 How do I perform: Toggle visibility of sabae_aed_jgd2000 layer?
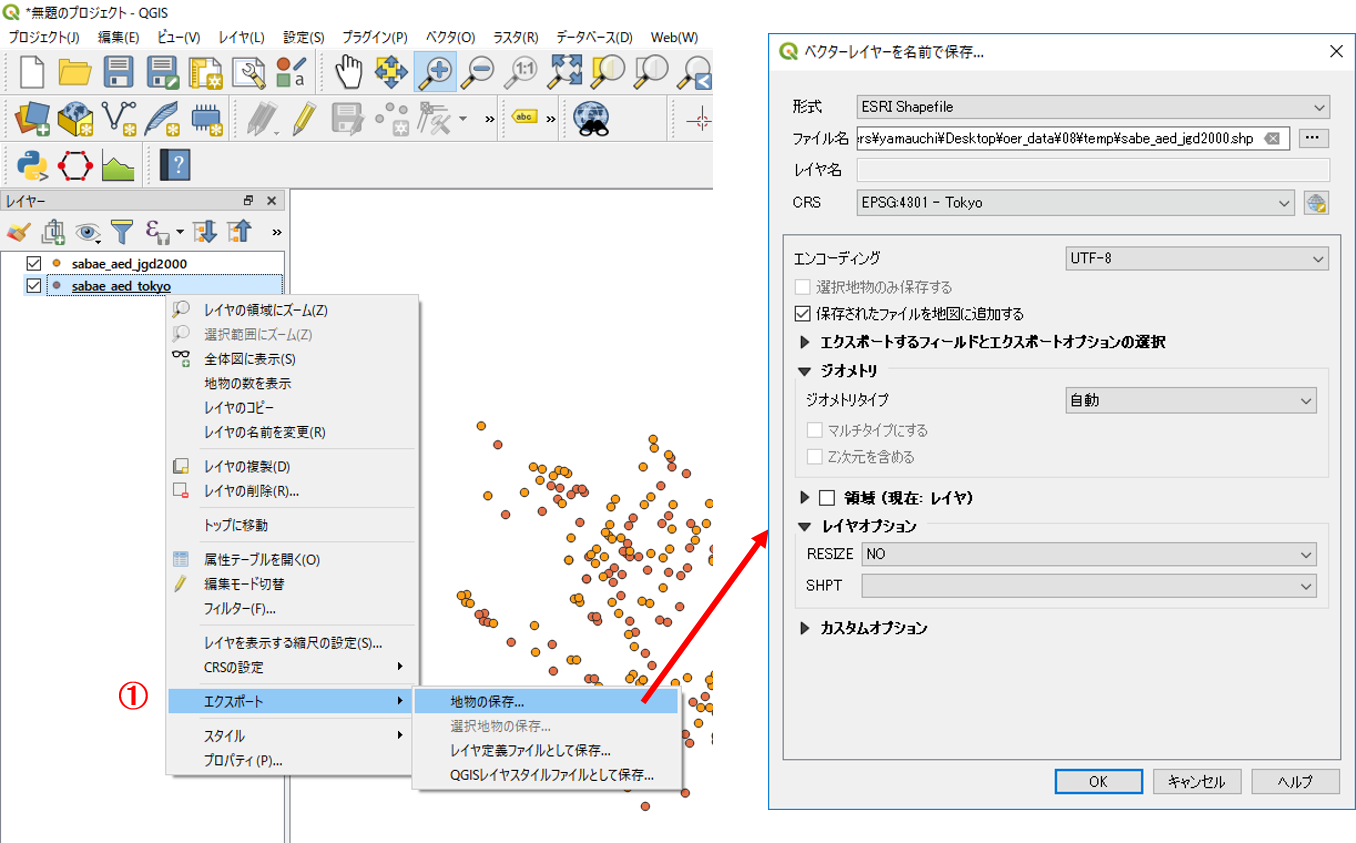pos(34,263)
